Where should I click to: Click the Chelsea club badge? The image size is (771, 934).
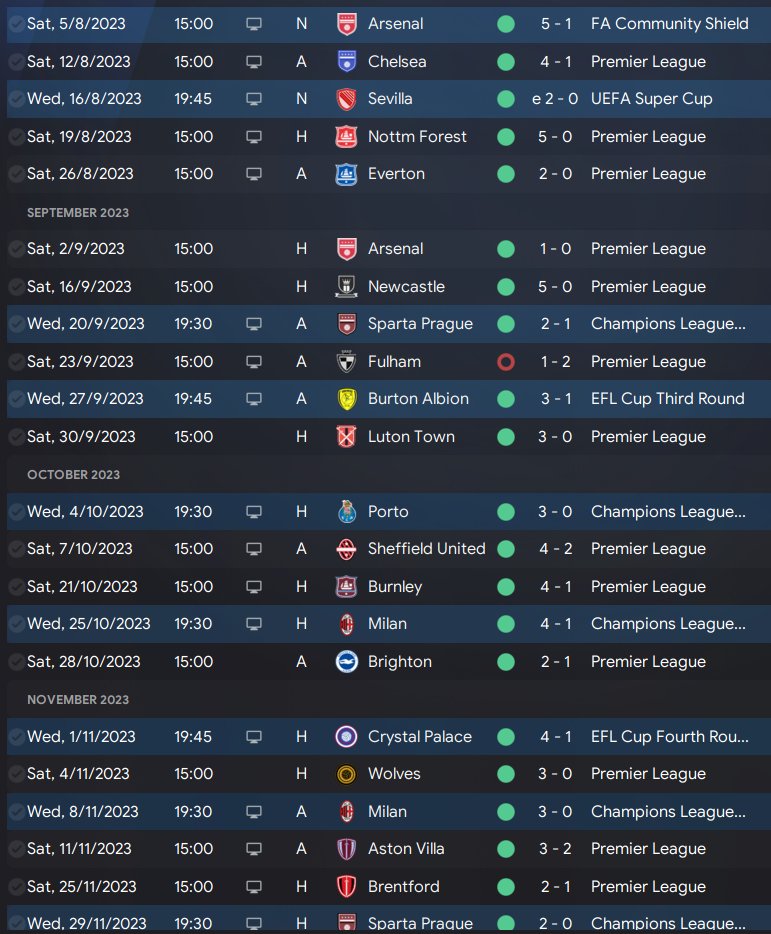tap(346, 62)
